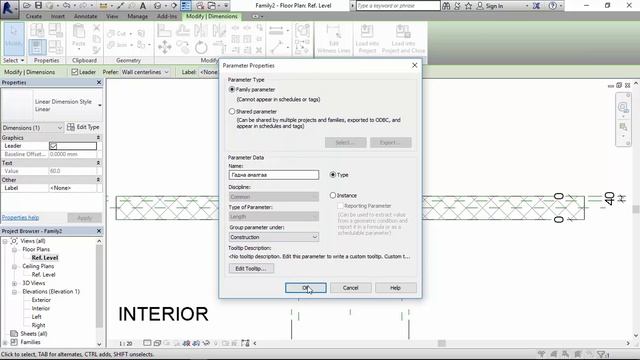
Task: Click the Thin Lines icon in quick access toolbar
Action: click(186, 6)
